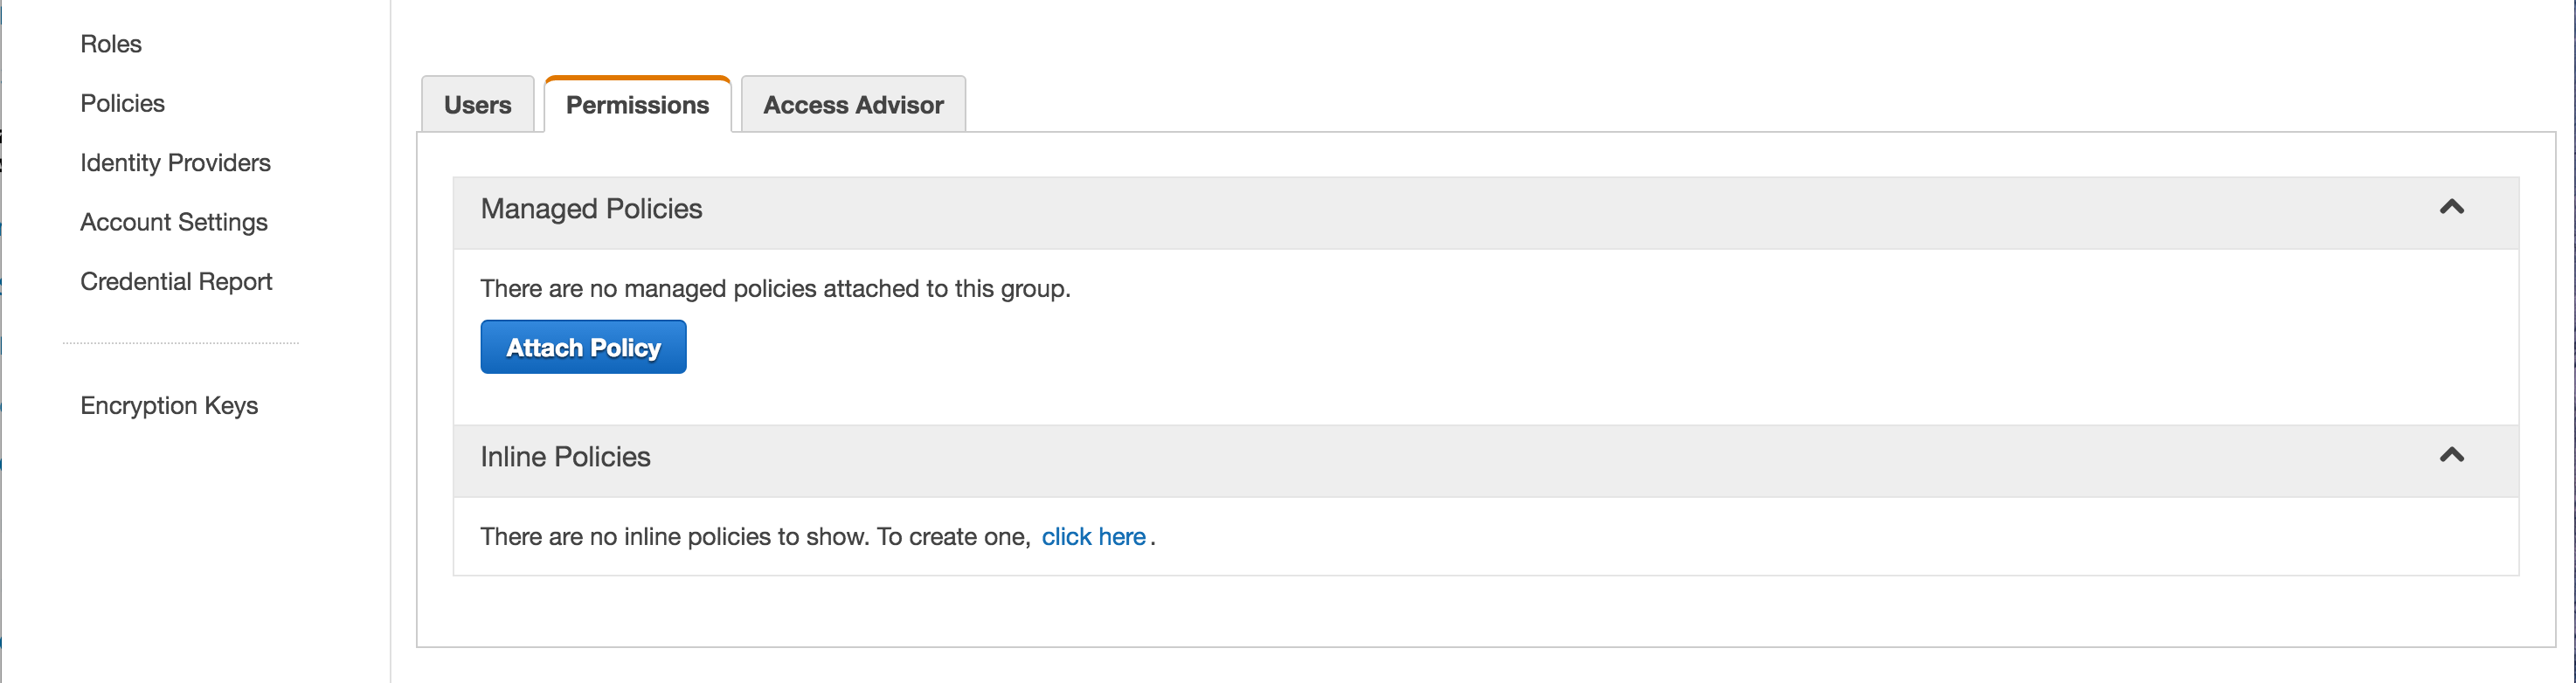The height and width of the screenshot is (683, 2576).
Task: Click the 'no inline policies to show' text
Action: coord(755,537)
